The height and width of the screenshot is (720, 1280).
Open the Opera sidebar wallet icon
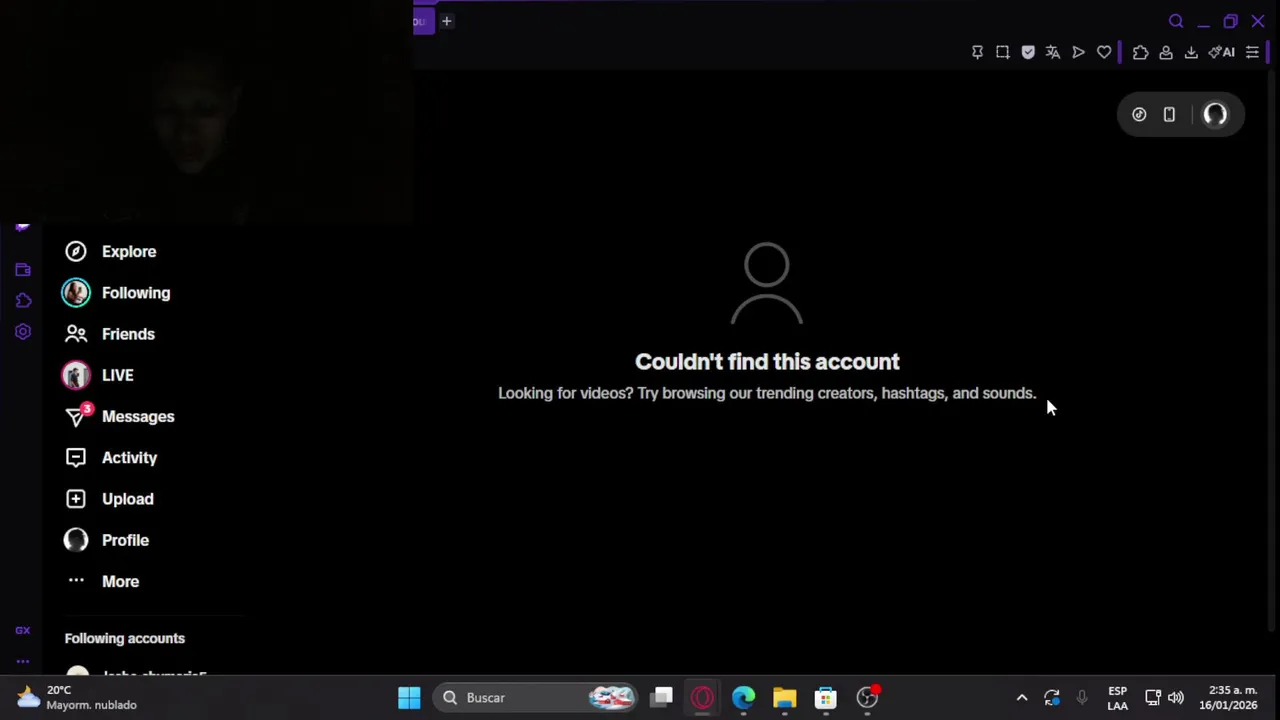point(23,270)
